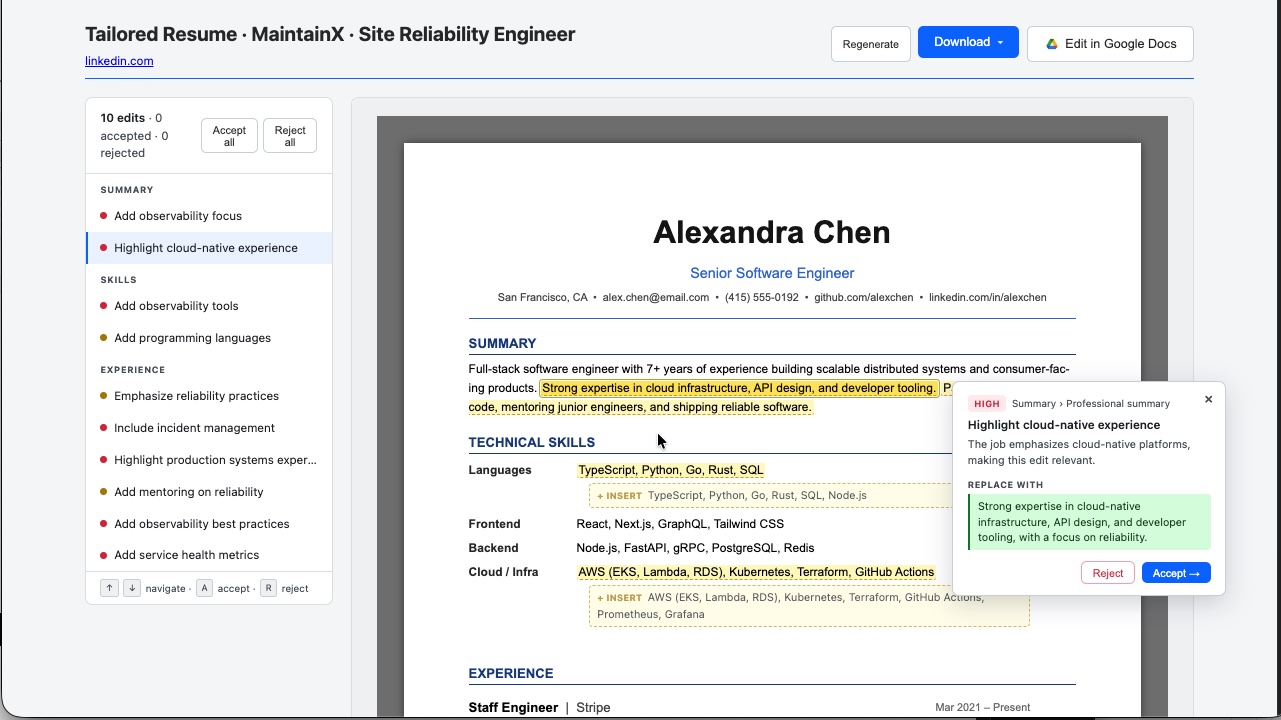Click 'Staff Engineer | Stripe' entry
This screenshot has width=1281, height=720.
click(539, 707)
